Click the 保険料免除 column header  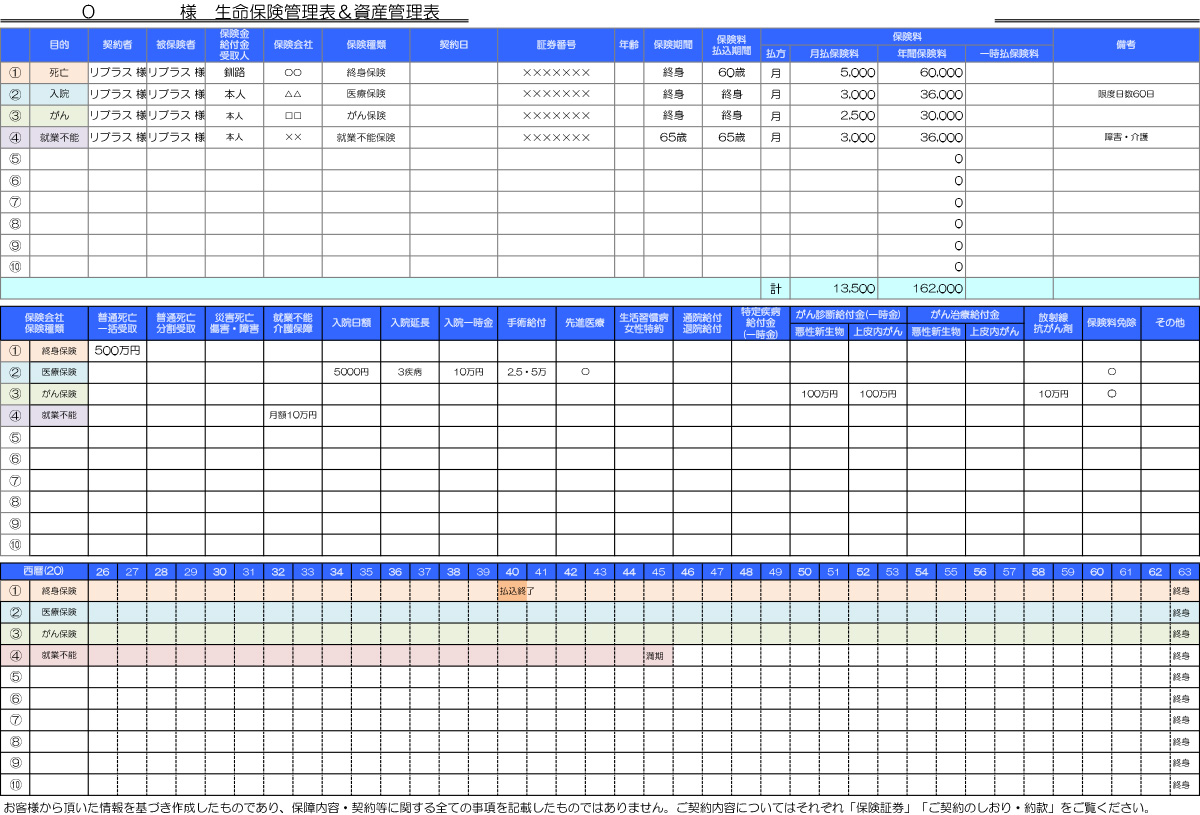click(1111, 323)
